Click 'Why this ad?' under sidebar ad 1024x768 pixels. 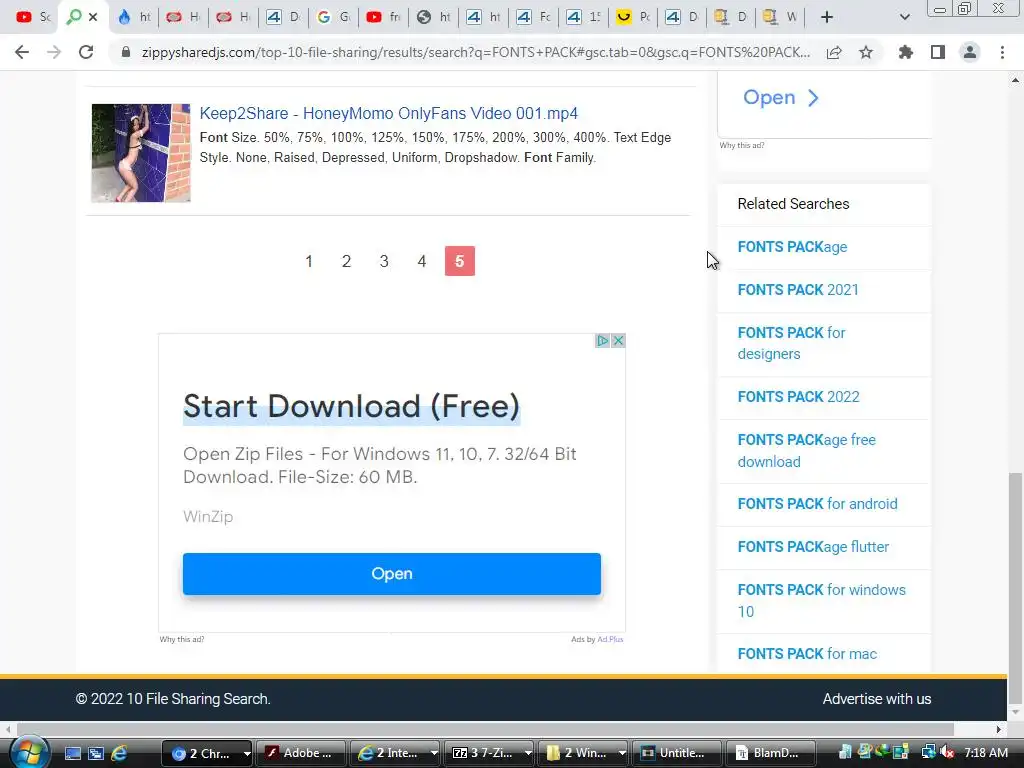[x=742, y=145]
